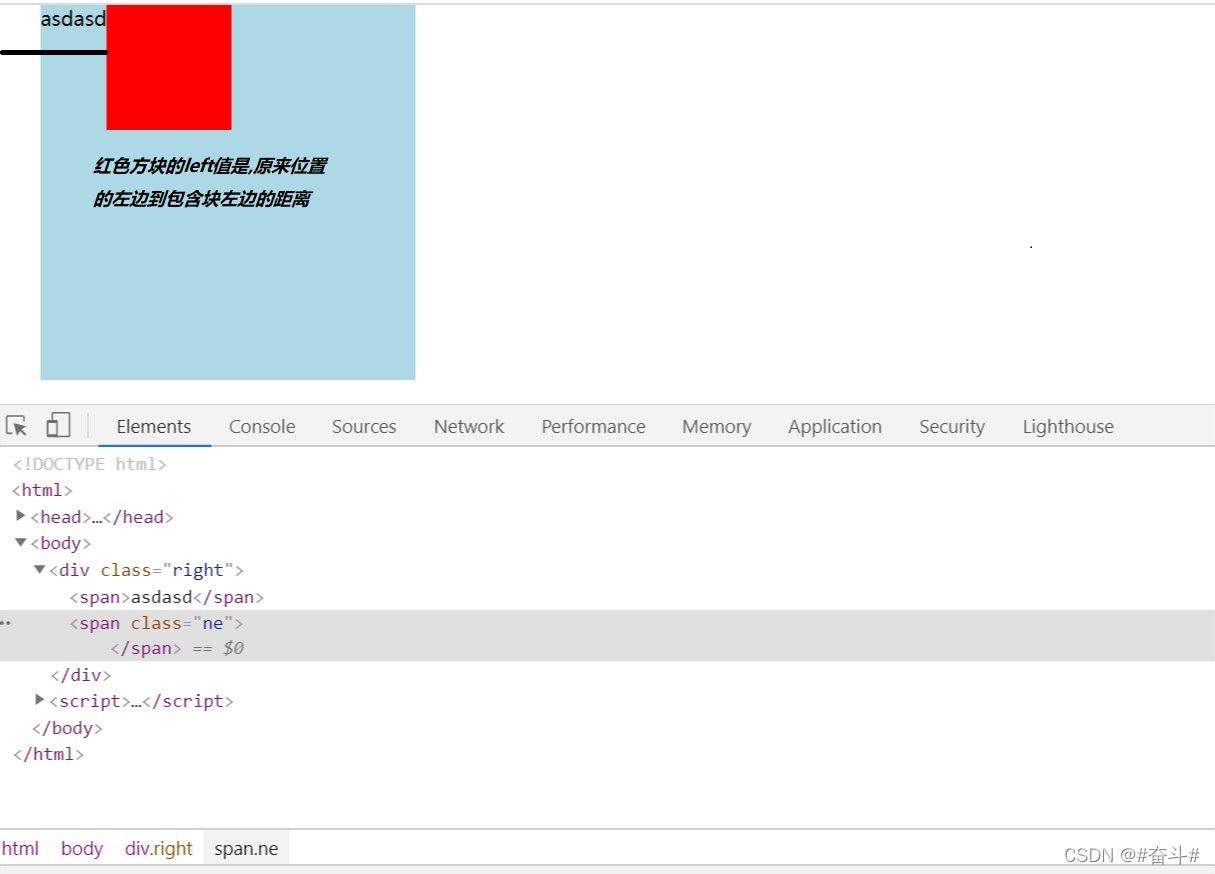Image resolution: width=1215 pixels, height=874 pixels.
Task: Select the closing html tag line
Action: tap(48, 754)
